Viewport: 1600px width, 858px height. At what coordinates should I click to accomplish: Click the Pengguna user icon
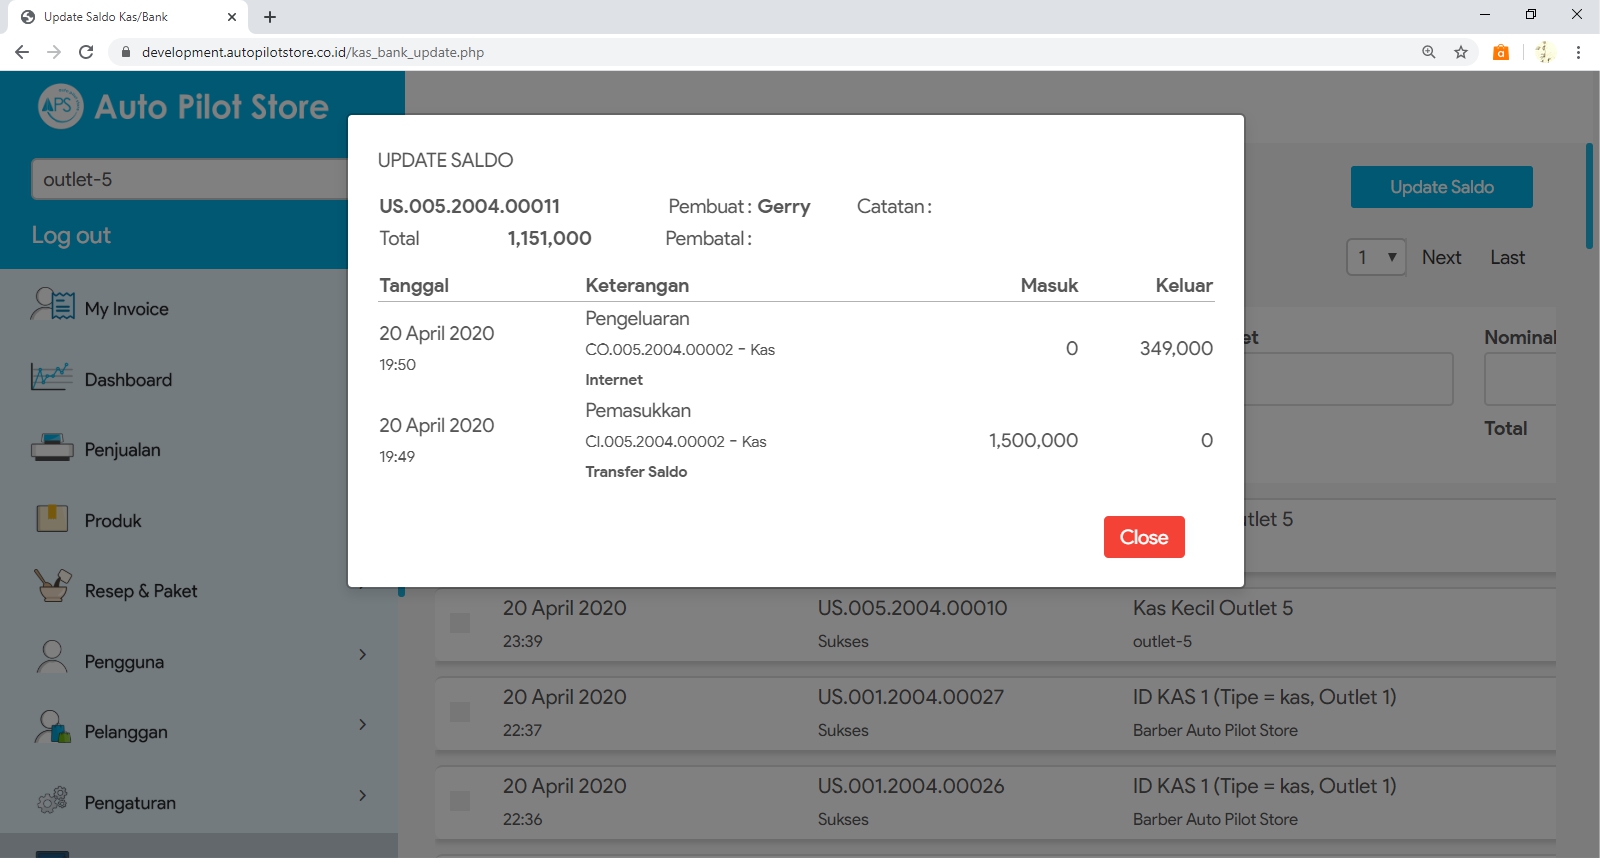point(52,658)
